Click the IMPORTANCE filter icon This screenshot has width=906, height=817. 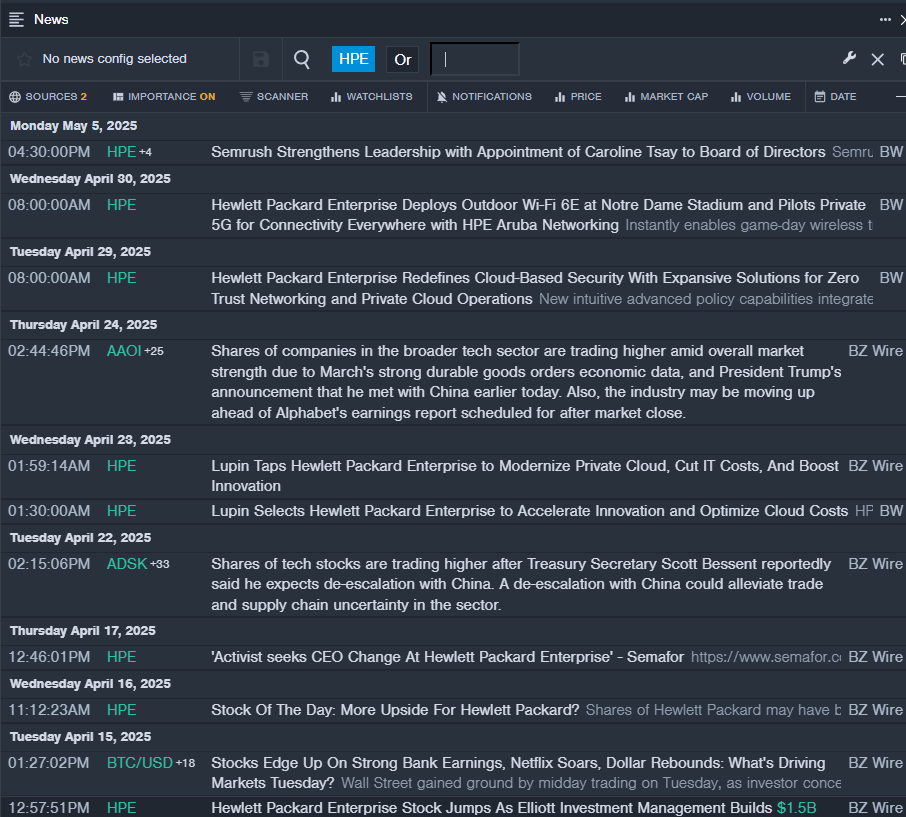[x=118, y=97]
